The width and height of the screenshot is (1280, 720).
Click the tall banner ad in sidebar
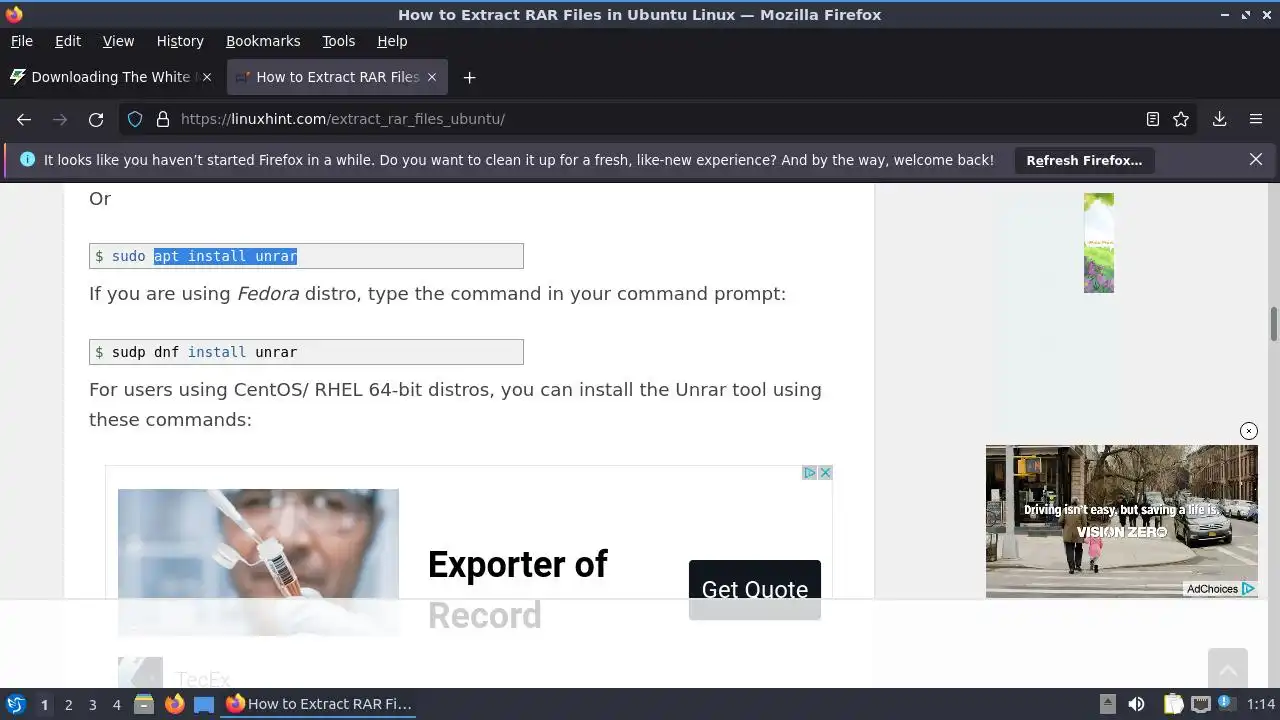pos(1098,243)
